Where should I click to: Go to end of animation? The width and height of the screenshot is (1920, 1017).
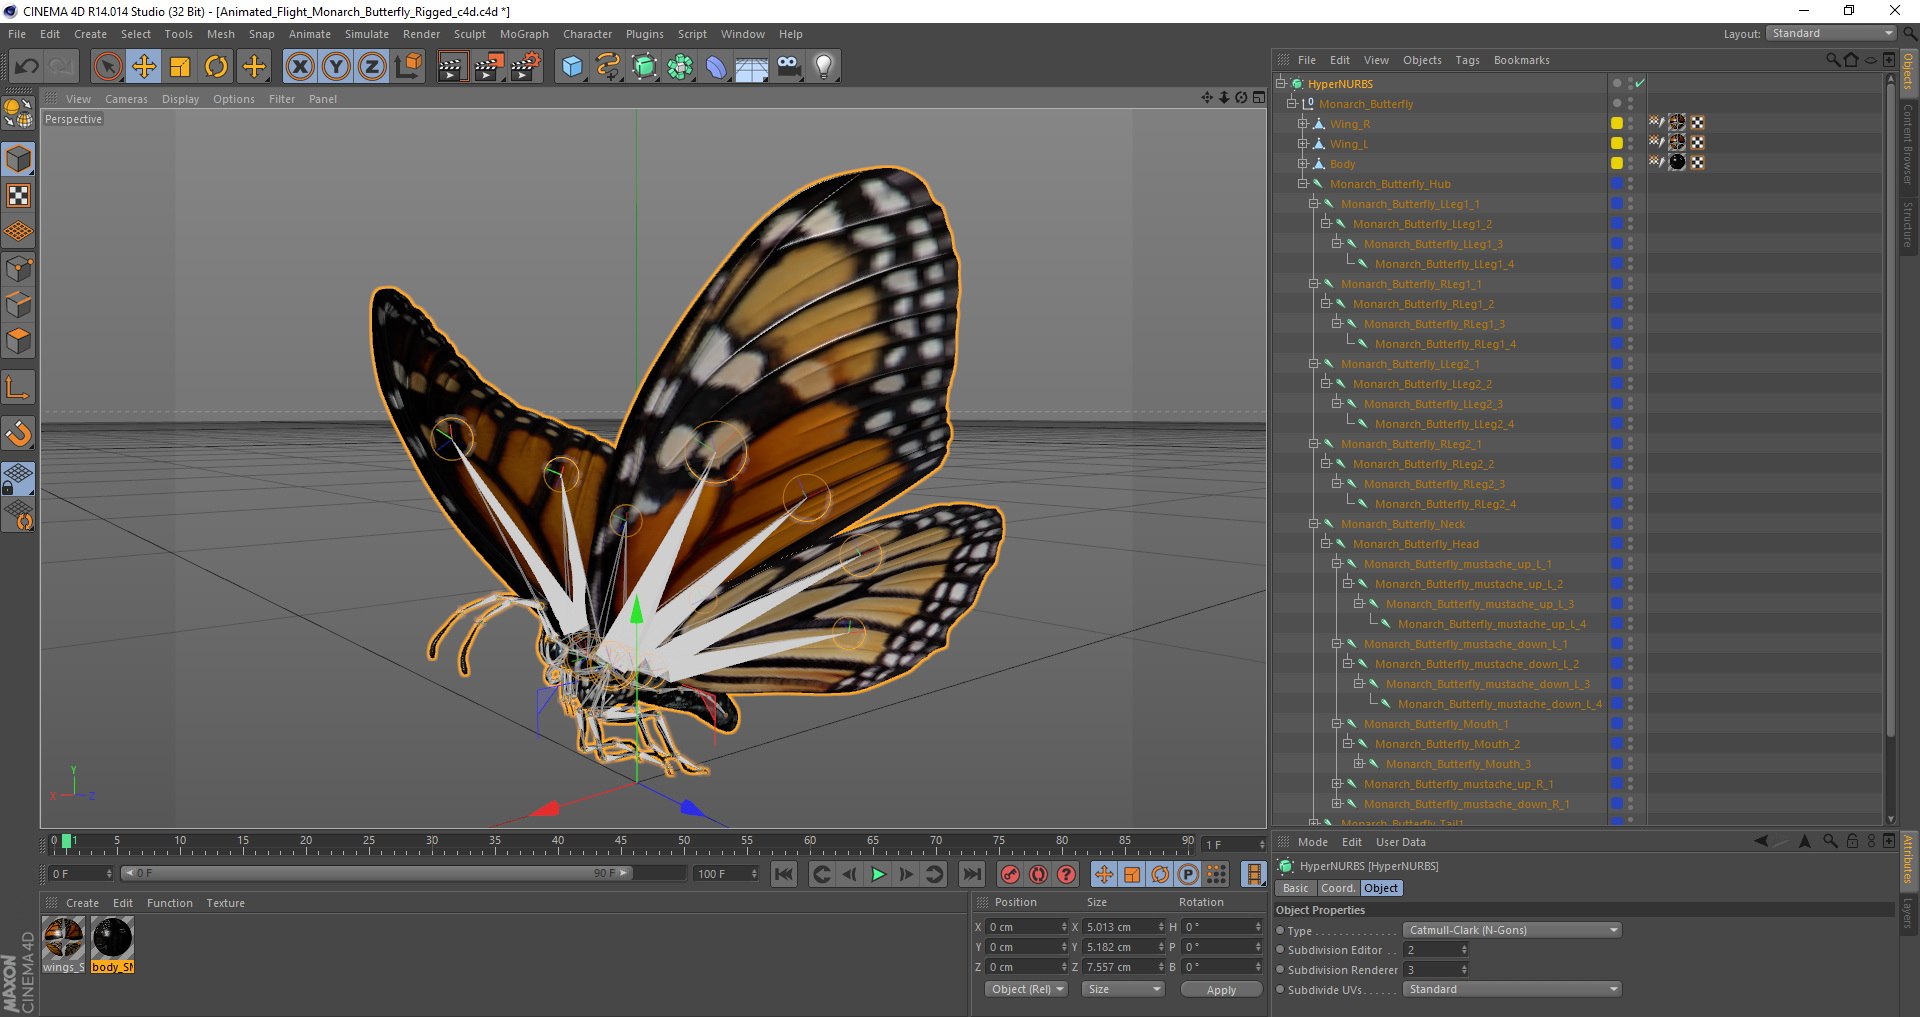pos(971,874)
